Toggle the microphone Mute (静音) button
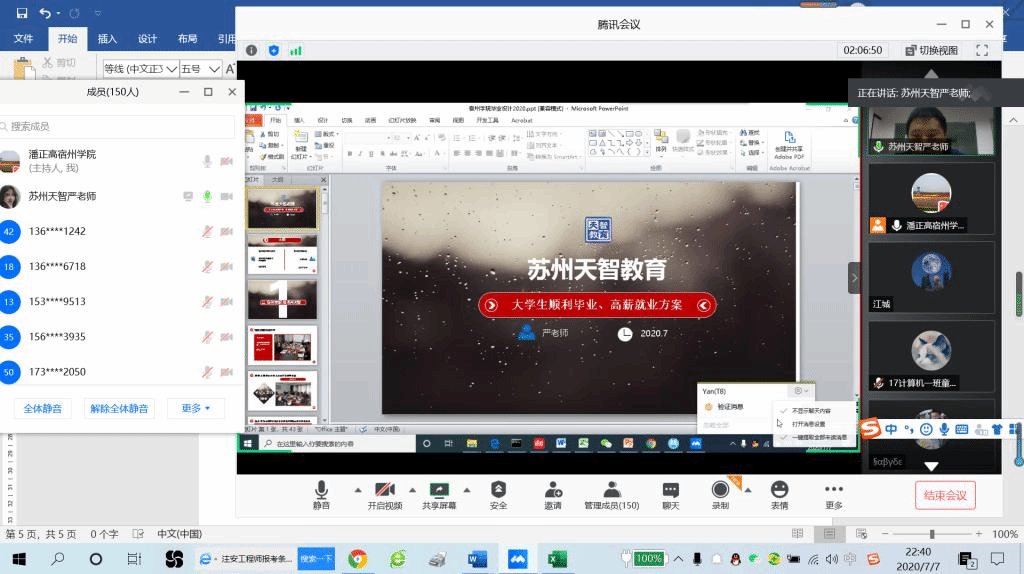1024x574 pixels. point(321,490)
